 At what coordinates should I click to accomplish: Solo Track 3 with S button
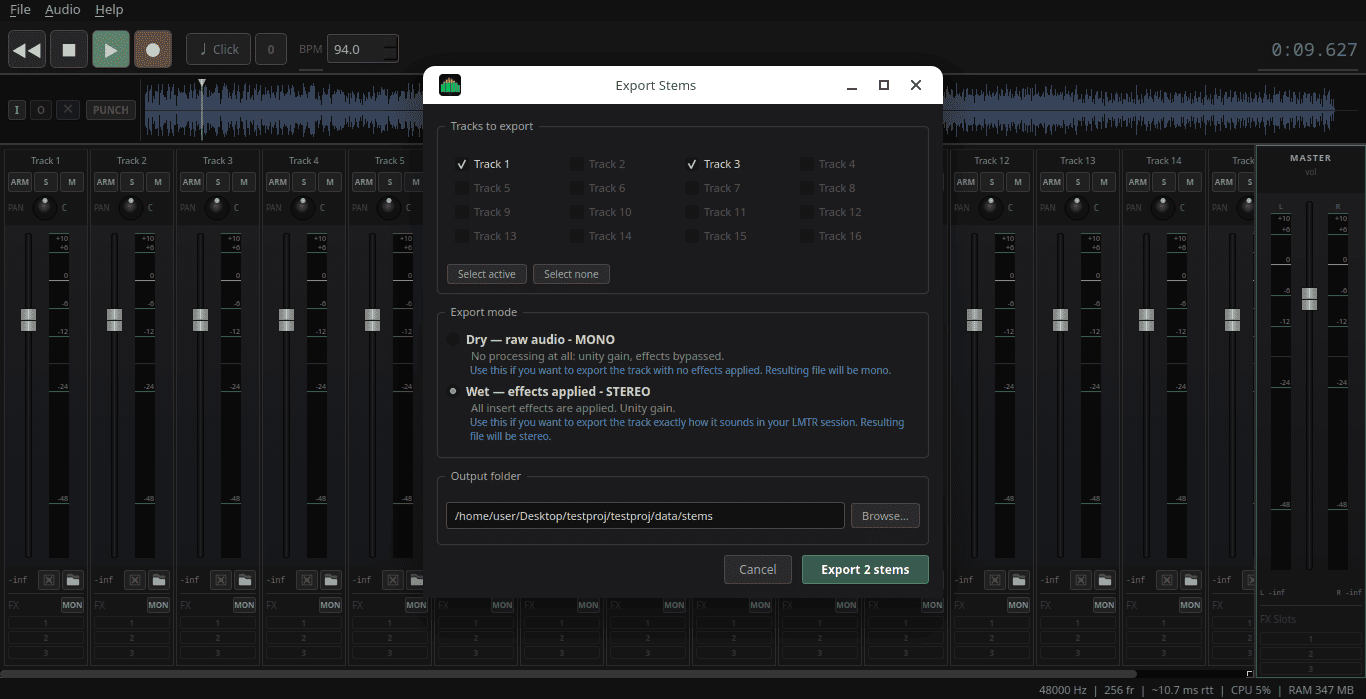[218, 182]
